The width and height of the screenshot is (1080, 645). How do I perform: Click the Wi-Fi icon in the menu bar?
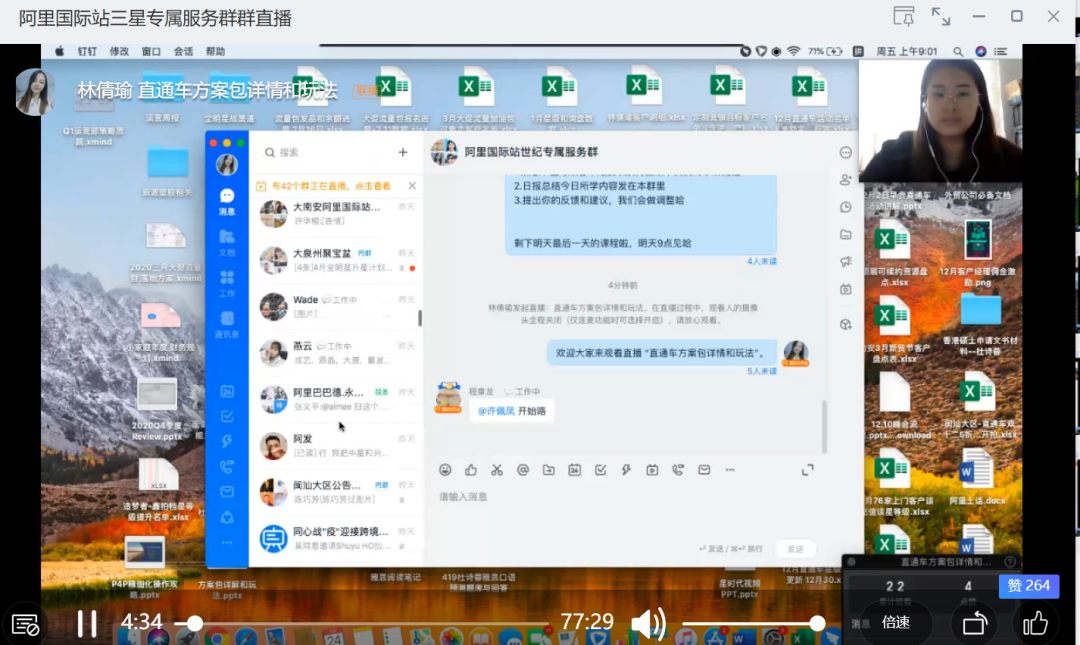(x=793, y=51)
